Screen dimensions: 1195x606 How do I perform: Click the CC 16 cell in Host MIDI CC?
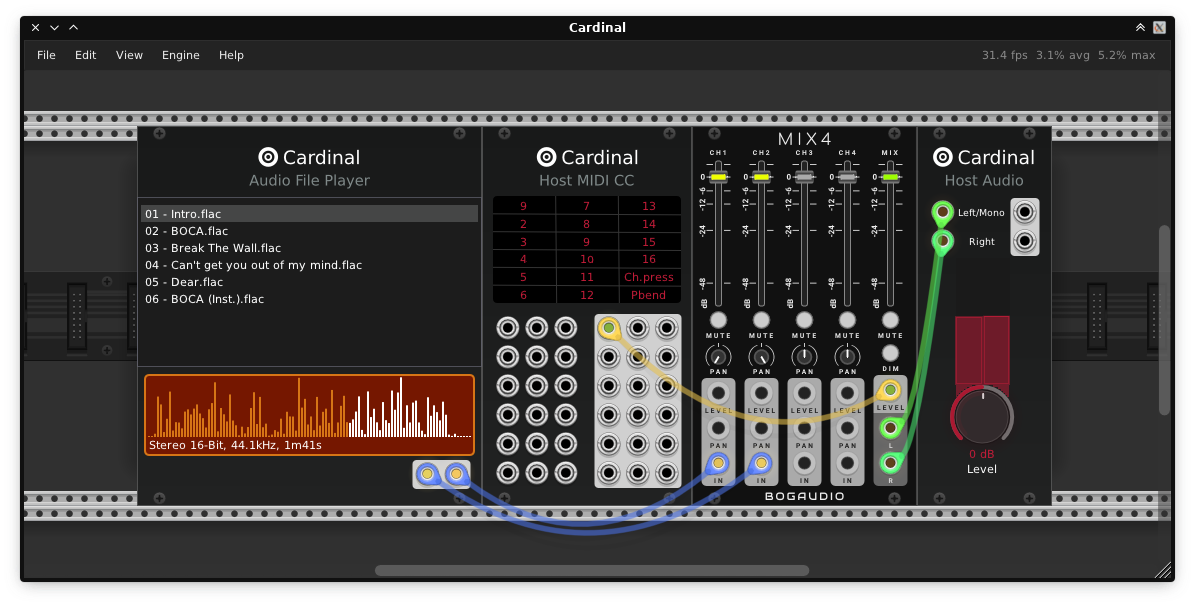tap(649, 259)
